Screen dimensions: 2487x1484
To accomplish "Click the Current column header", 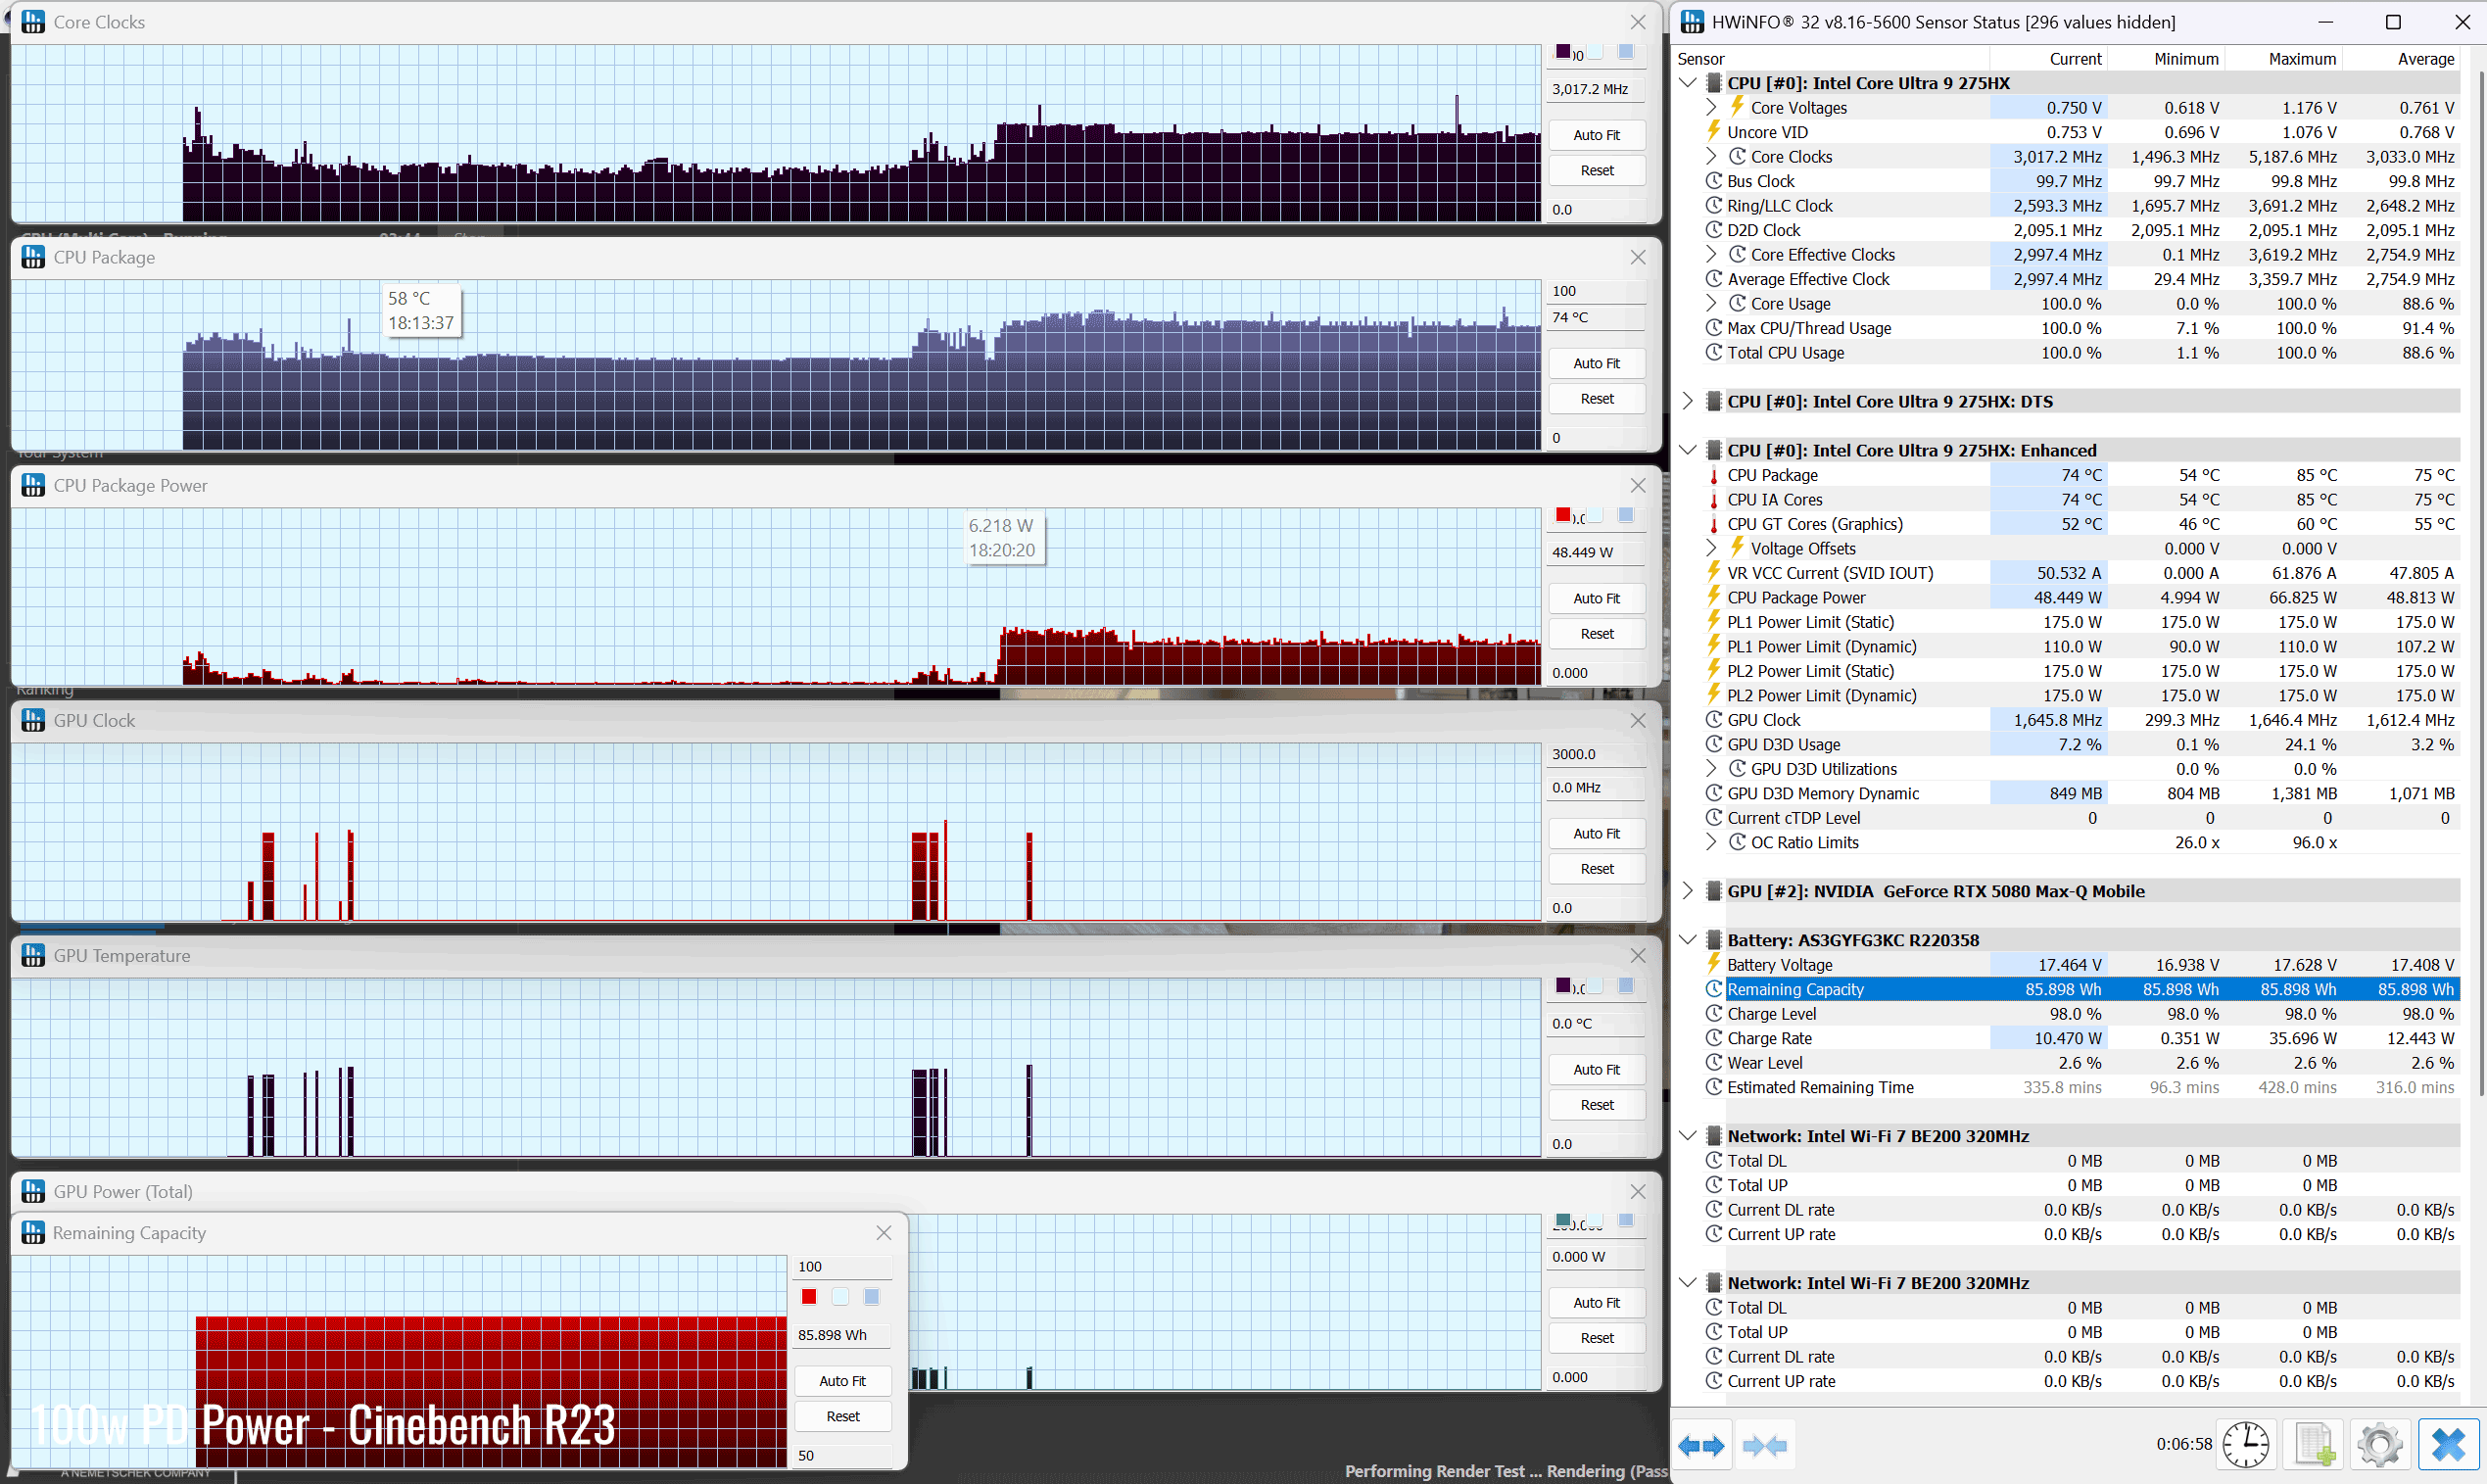I will coord(2048,59).
